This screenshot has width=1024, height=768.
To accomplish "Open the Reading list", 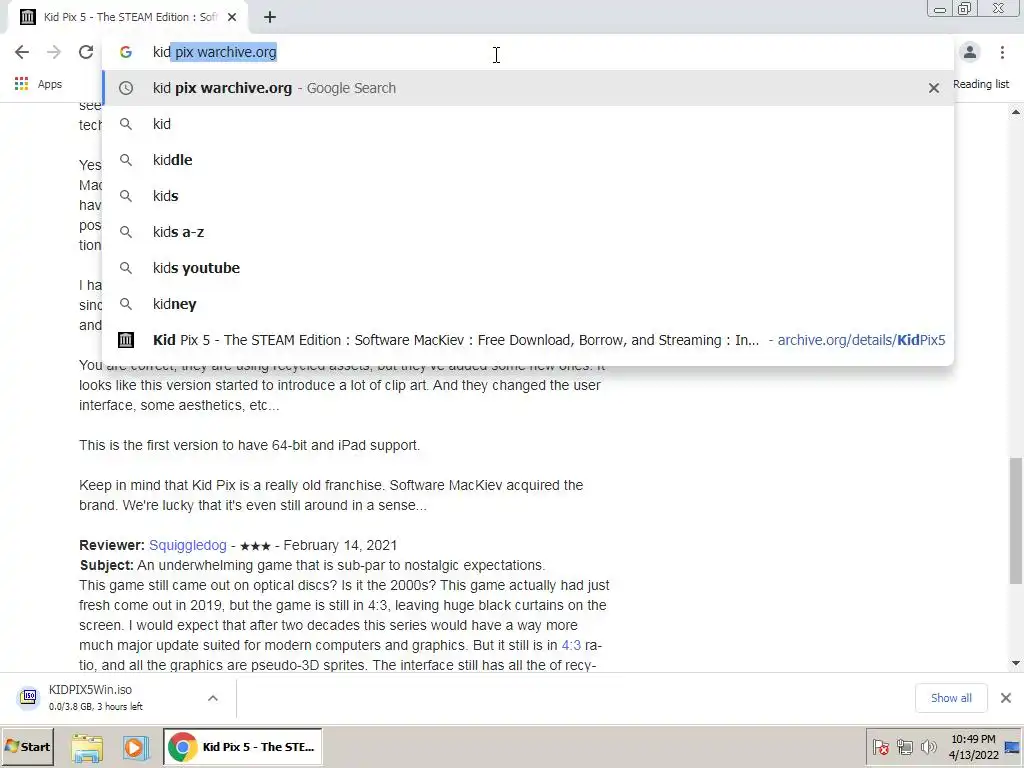I will [x=981, y=84].
